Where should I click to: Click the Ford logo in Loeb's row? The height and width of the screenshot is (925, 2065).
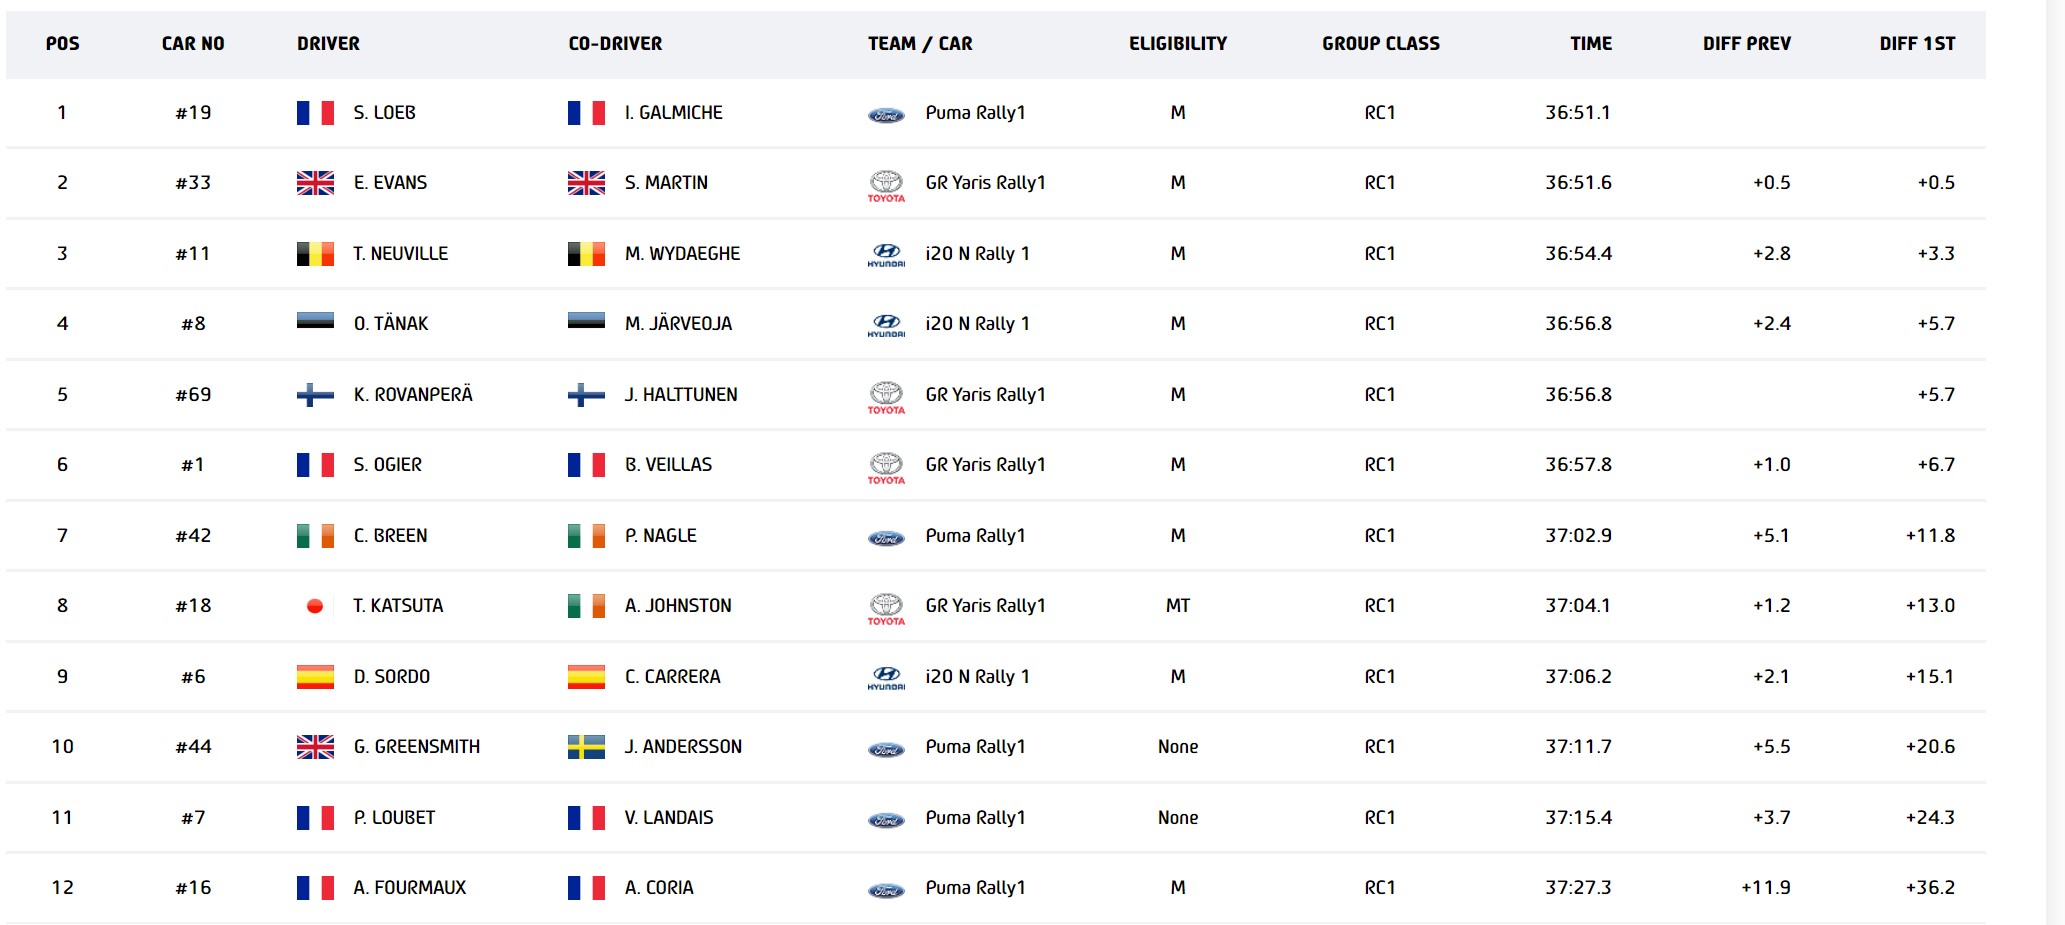coord(885,115)
